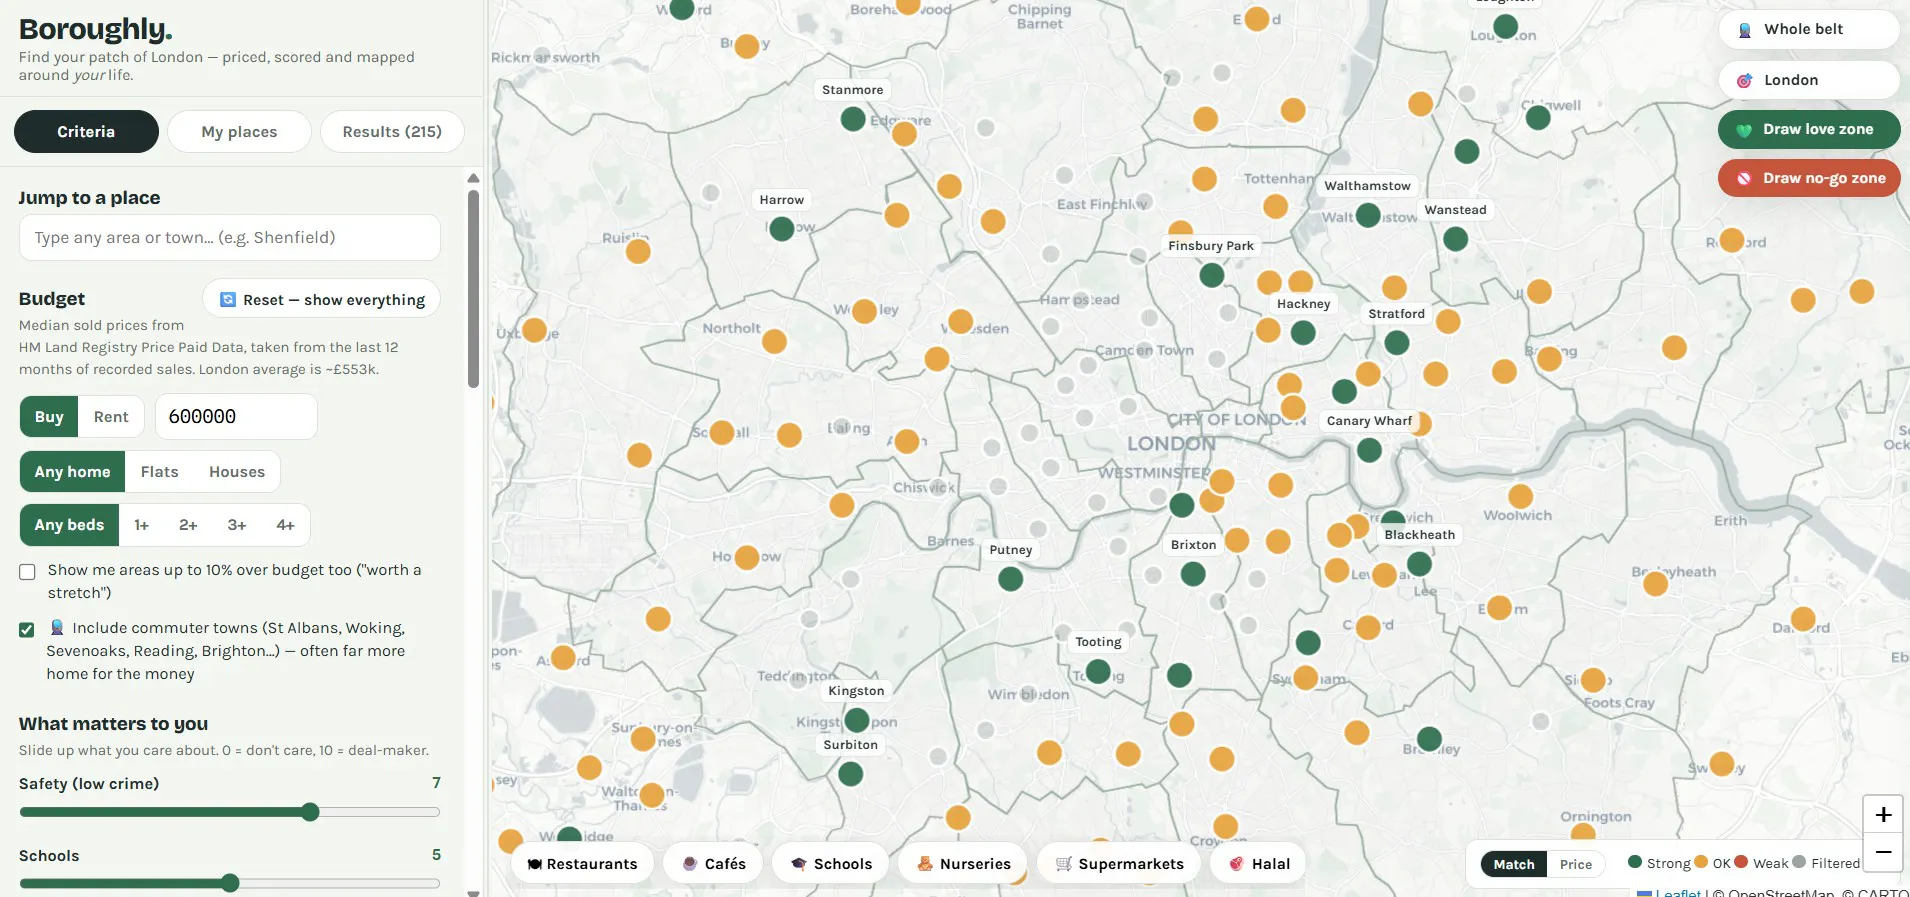The height and width of the screenshot is (897, 1910).
Task: Click the Wanstead green map marker
Action: point(1456,239)
